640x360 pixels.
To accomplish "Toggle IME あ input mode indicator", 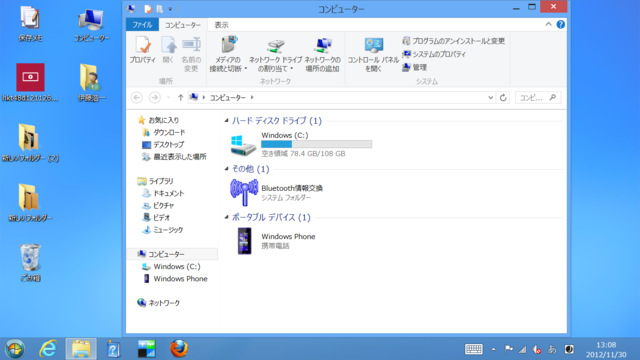I will [x=552, y=349].
